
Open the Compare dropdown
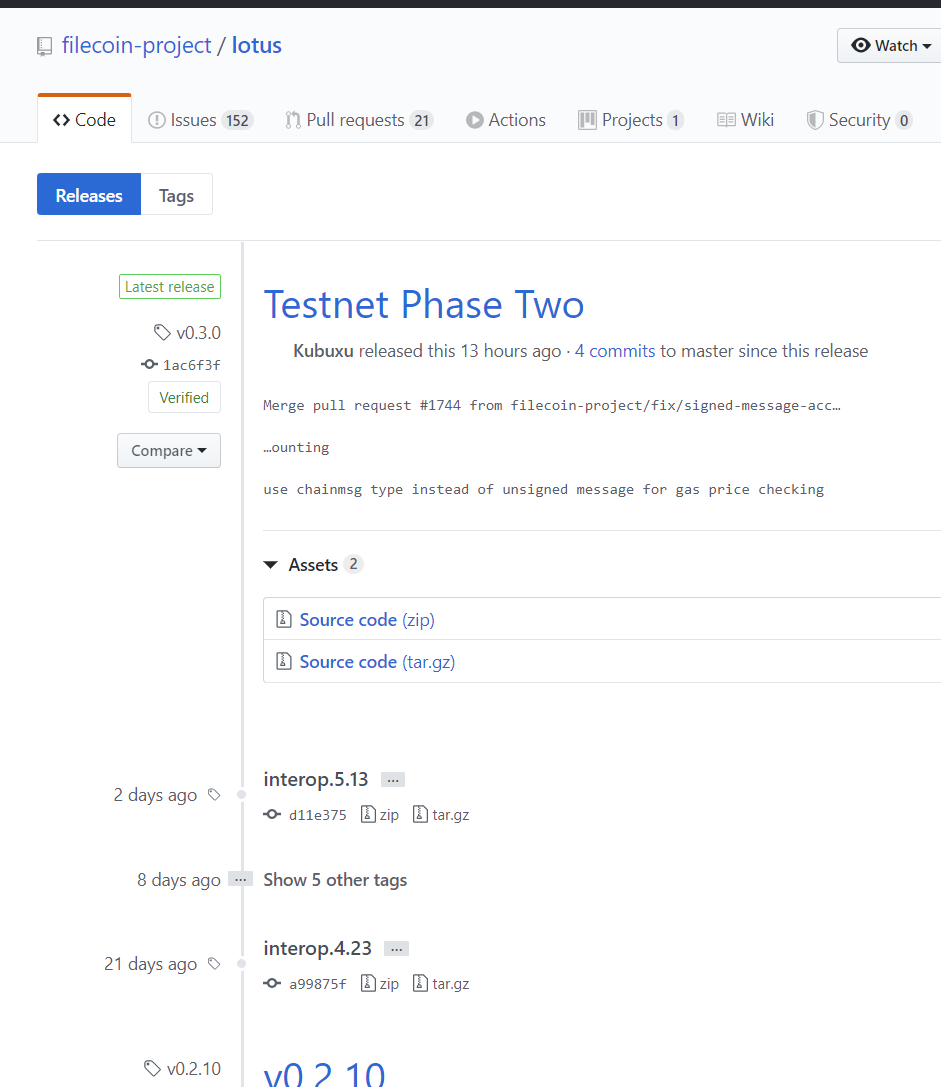pos(169,451)
